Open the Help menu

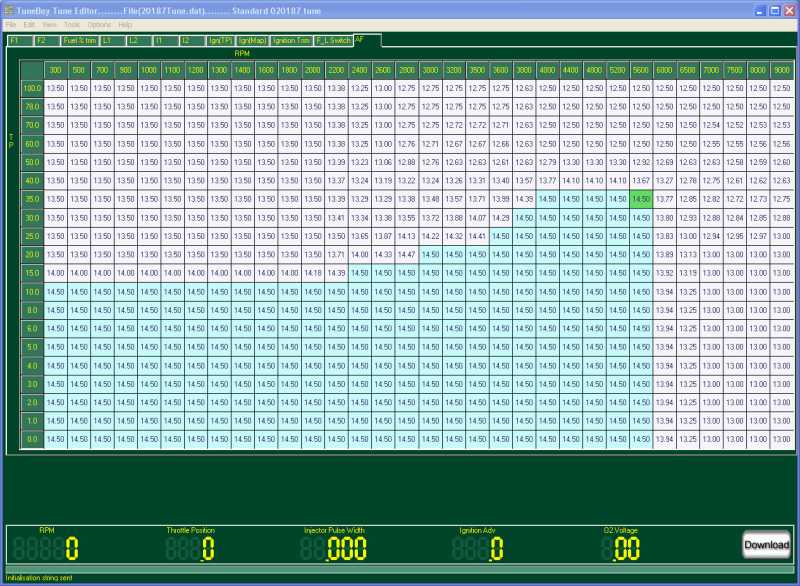pyautogui.click(x=125, y=24)
